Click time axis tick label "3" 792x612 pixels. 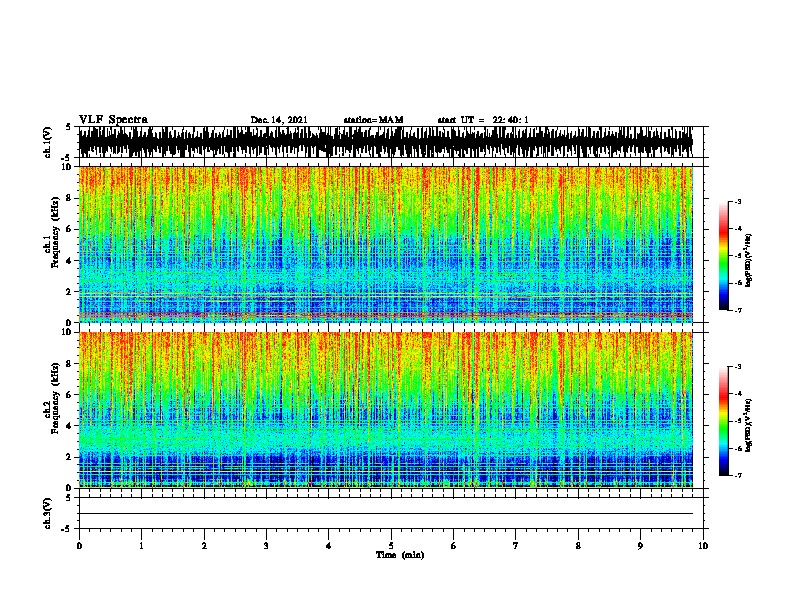coord(266,546)
